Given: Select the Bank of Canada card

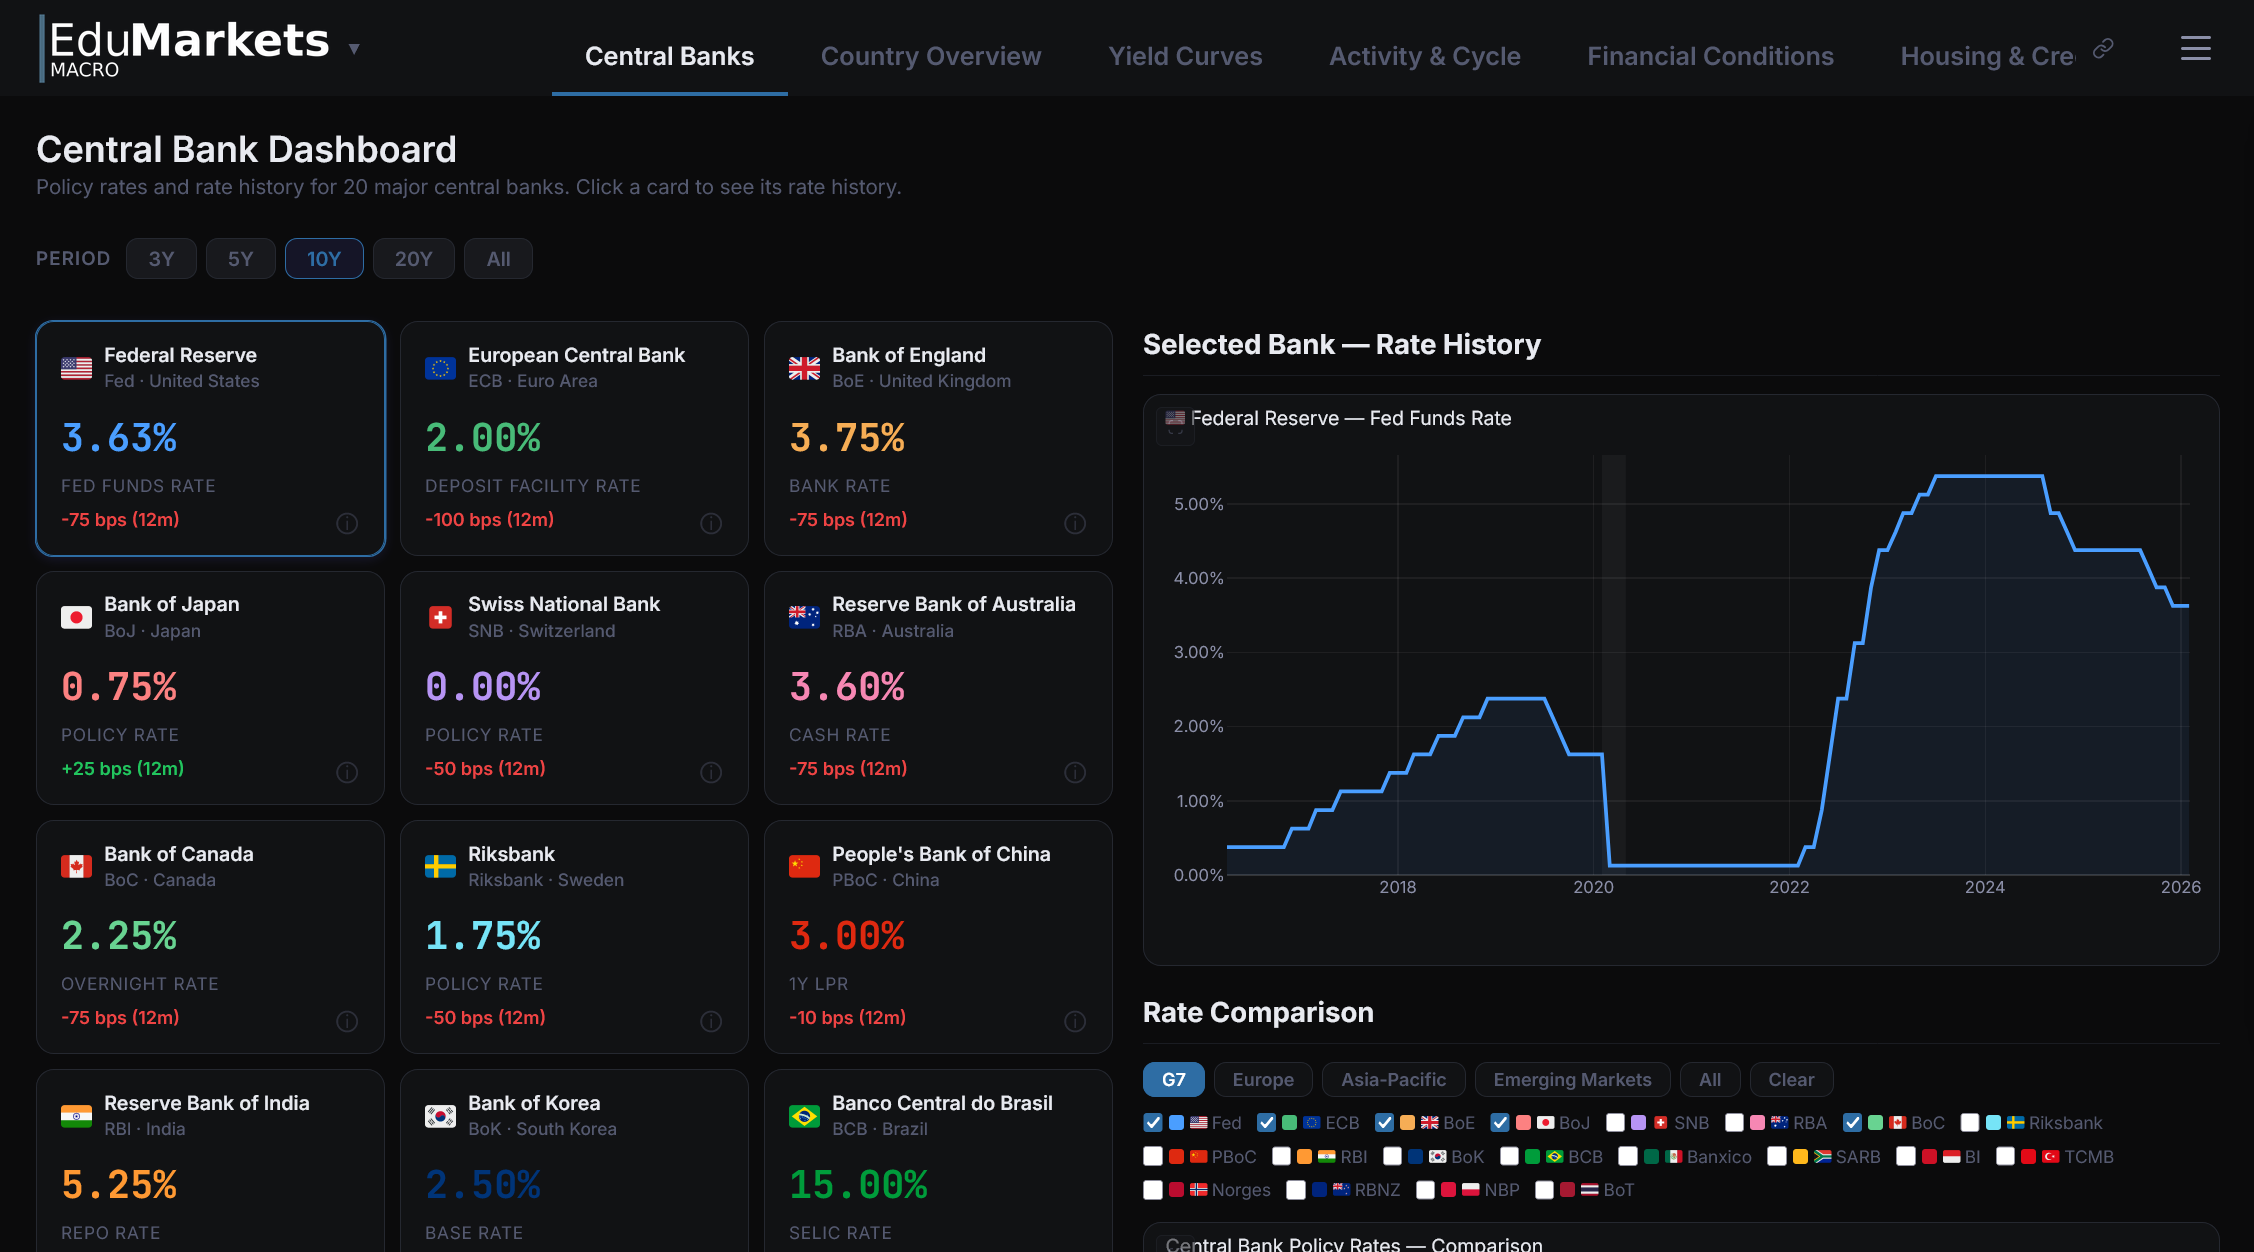Looking at the screenshot, I should 209,937.
